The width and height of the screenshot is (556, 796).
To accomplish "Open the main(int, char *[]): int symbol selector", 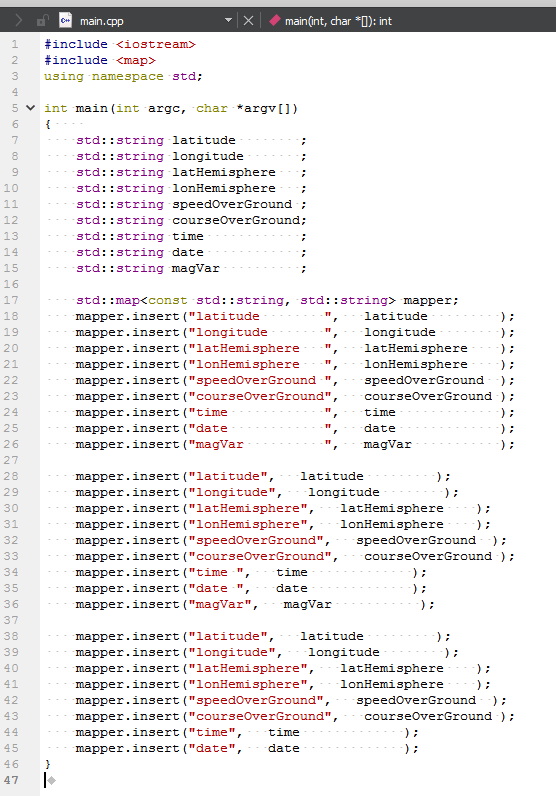I will coord(338,21).
